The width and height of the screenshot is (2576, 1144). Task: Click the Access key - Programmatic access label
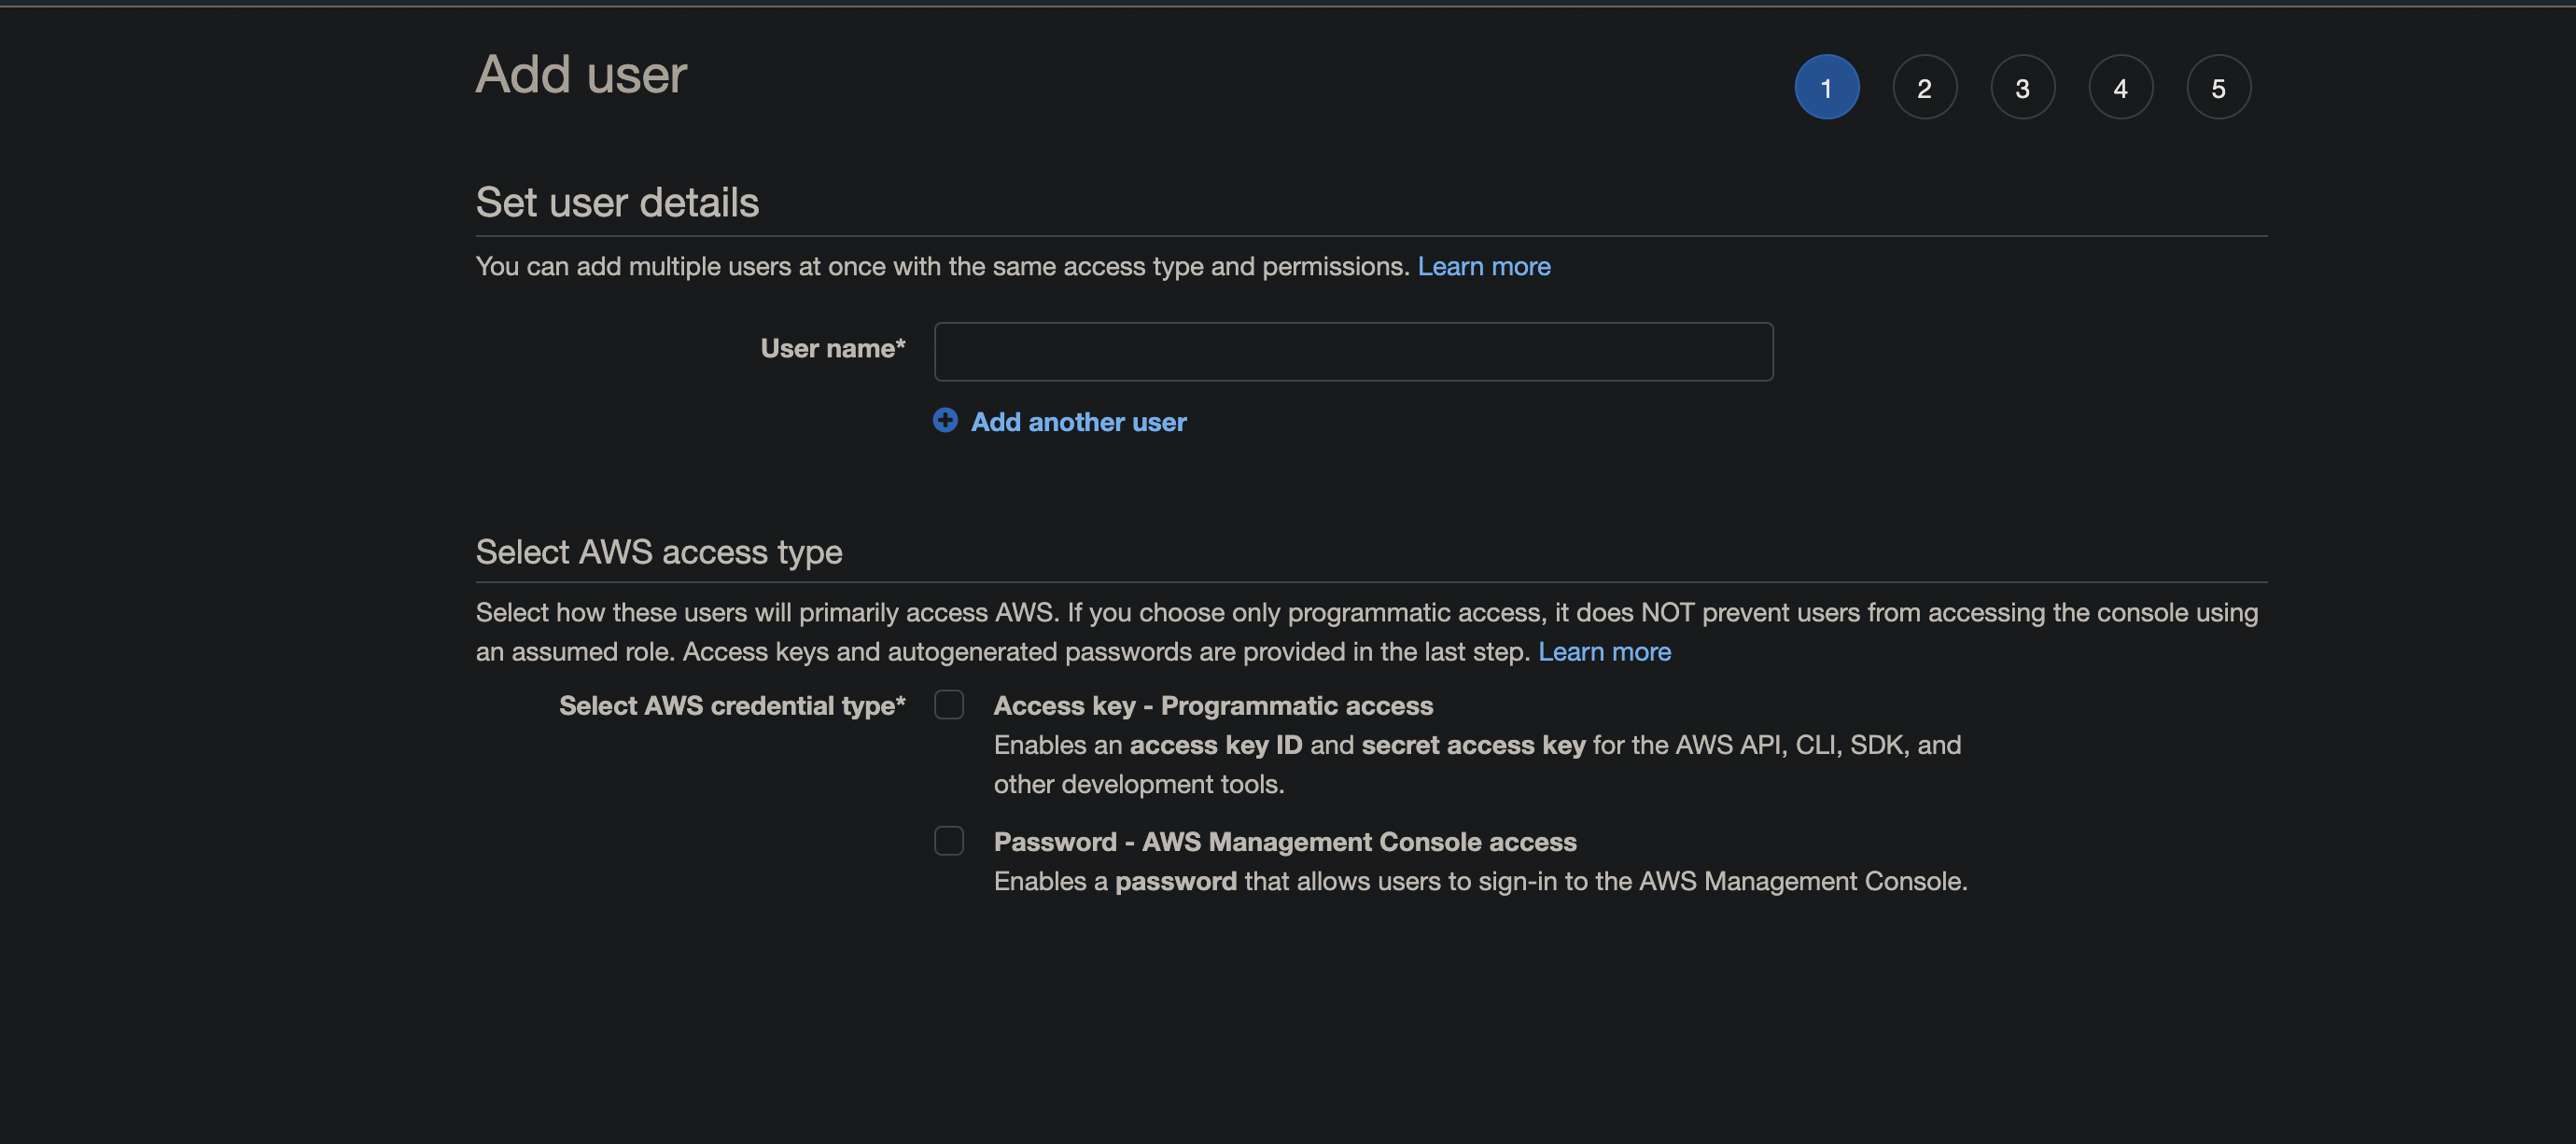[1213, 706]
